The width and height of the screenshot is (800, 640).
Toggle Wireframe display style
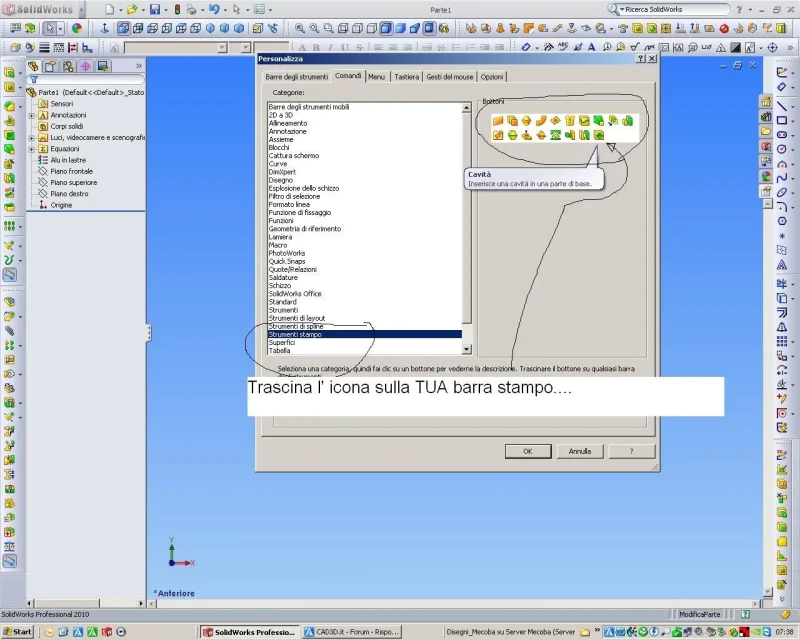coord(343,29)
